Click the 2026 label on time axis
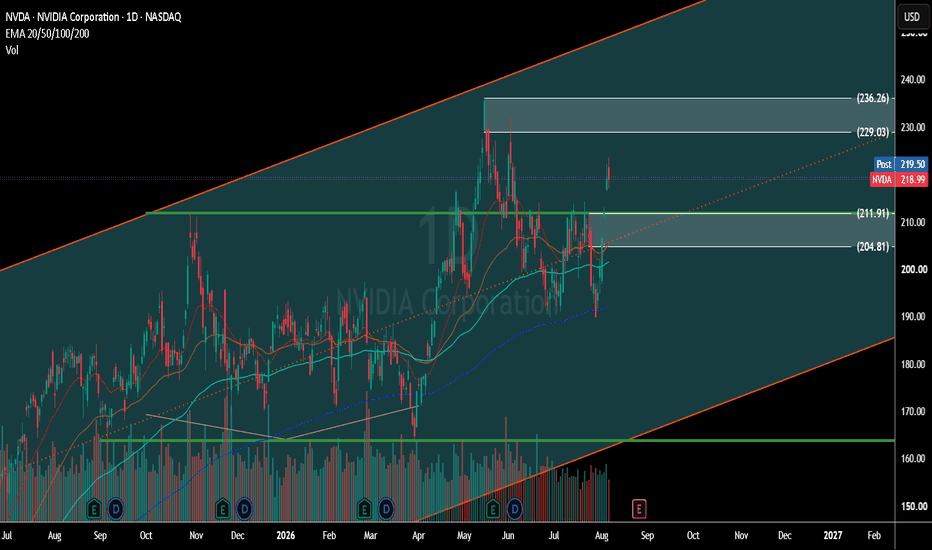932x550 pixels. click(285, 535)
